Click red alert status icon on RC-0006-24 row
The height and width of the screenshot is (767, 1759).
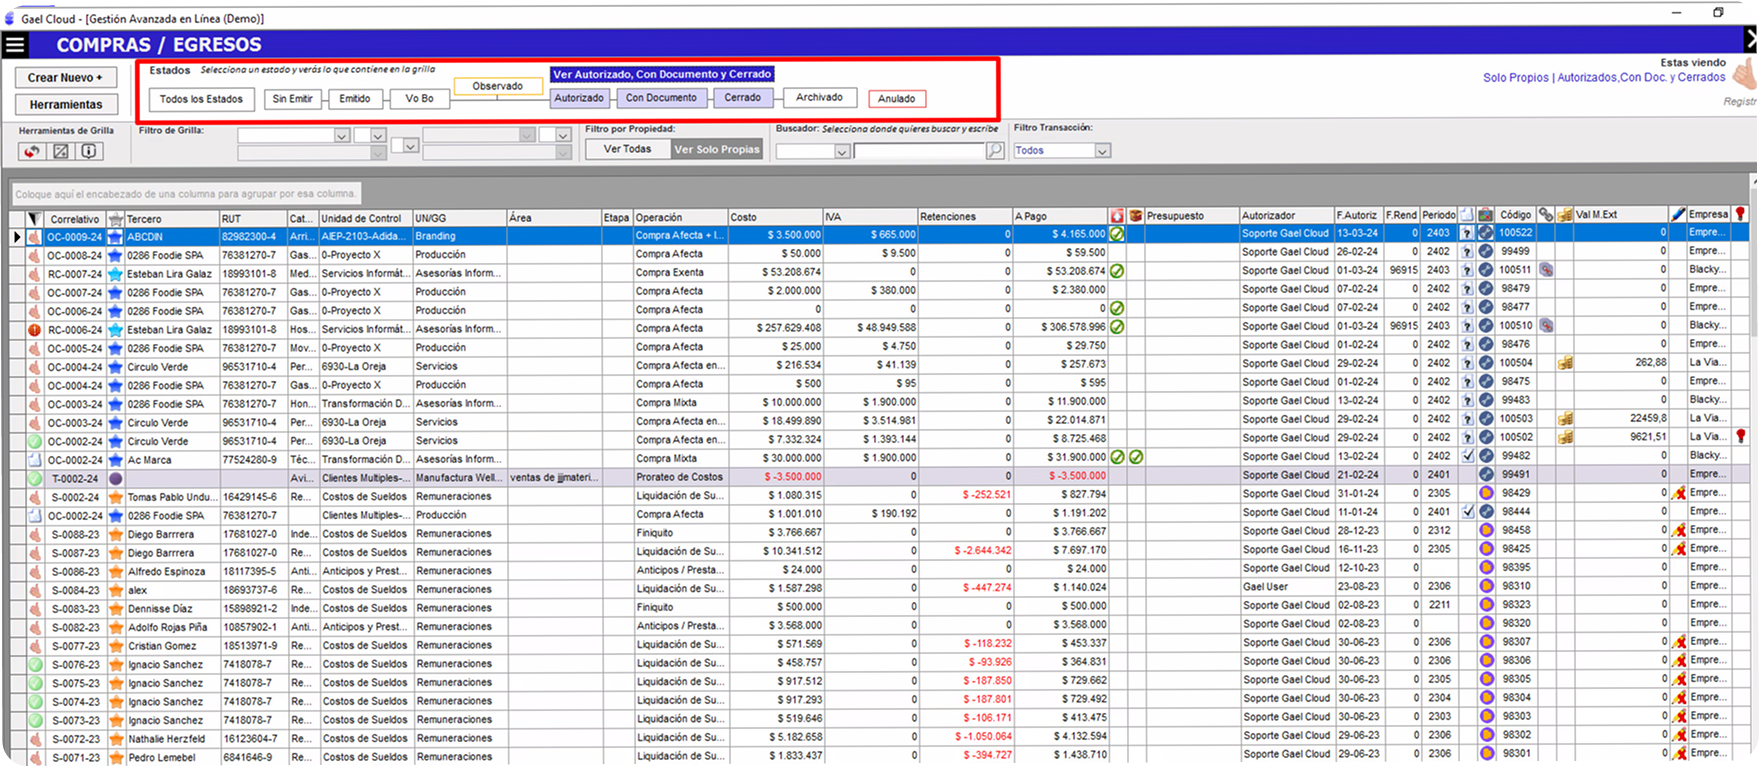pos(34,330)
